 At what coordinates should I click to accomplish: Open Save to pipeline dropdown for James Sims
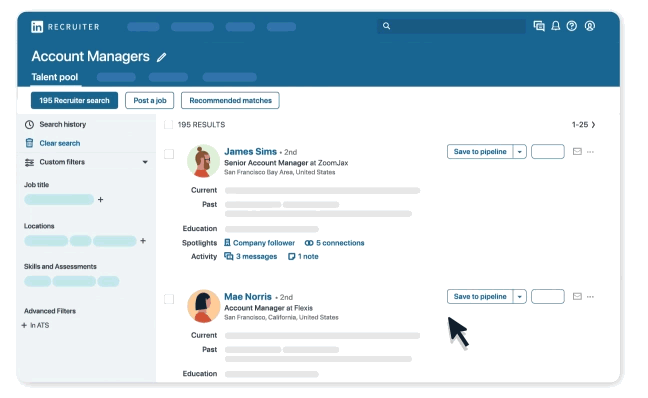(519, 152)
